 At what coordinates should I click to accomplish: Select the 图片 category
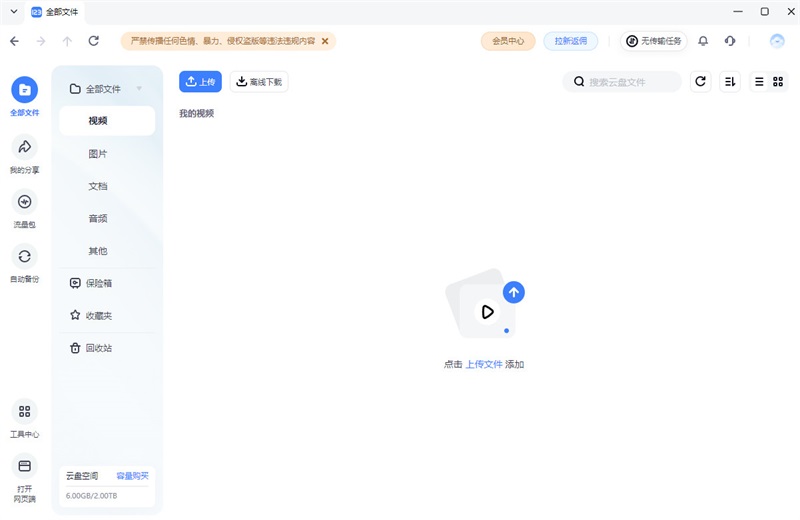pos(98,154)
